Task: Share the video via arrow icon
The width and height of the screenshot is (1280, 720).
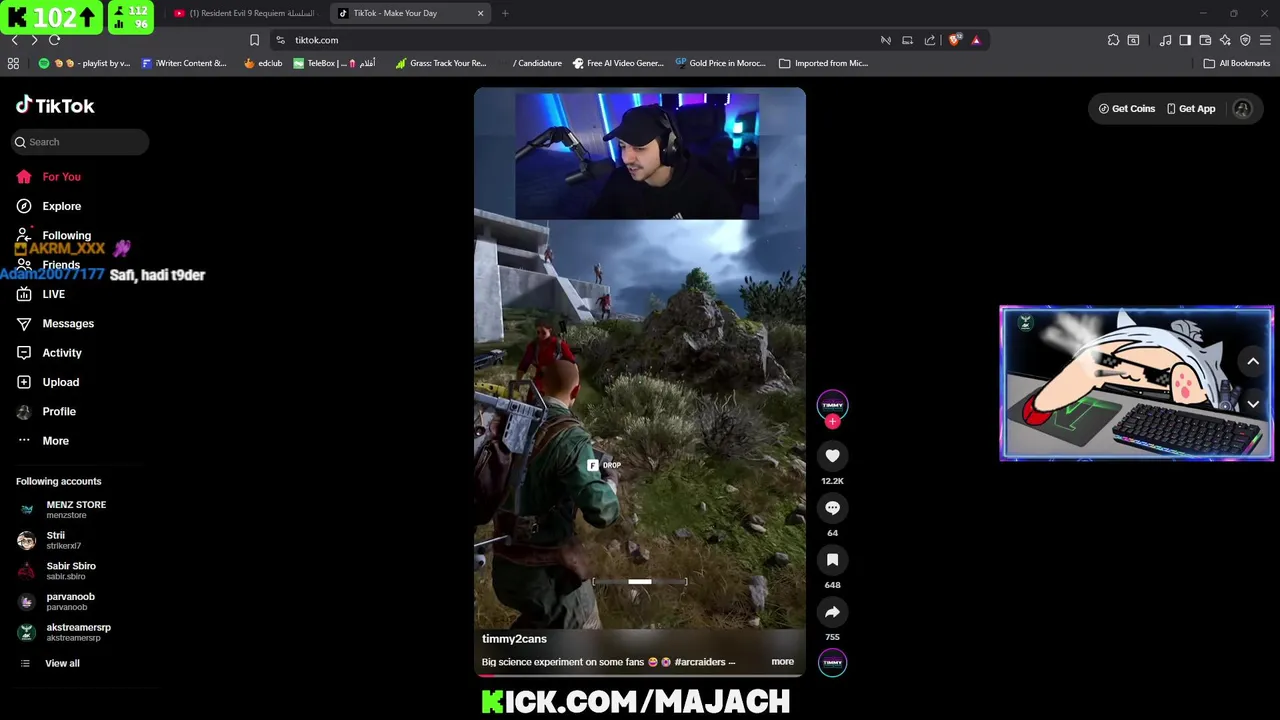Action: pyautogui.click(x=832, y=612)
